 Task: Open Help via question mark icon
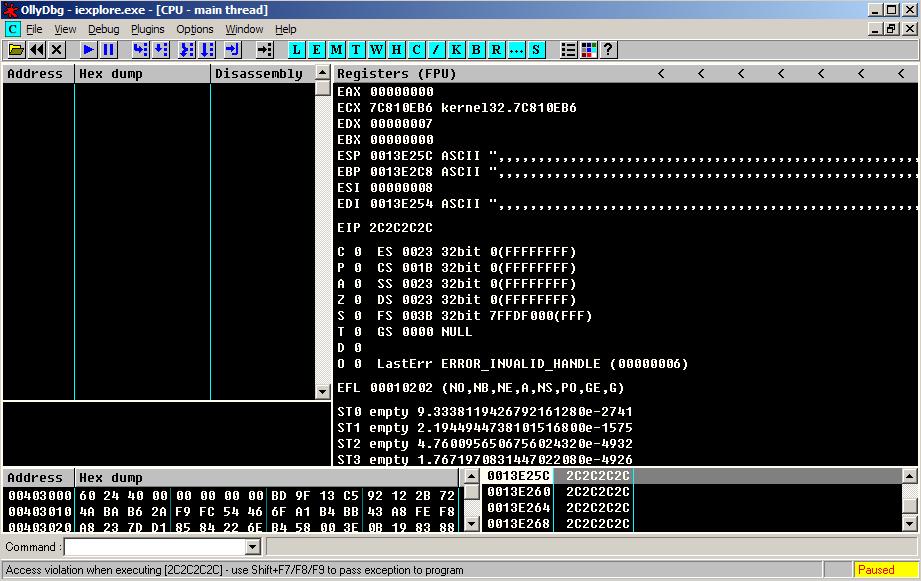point(608,50)
